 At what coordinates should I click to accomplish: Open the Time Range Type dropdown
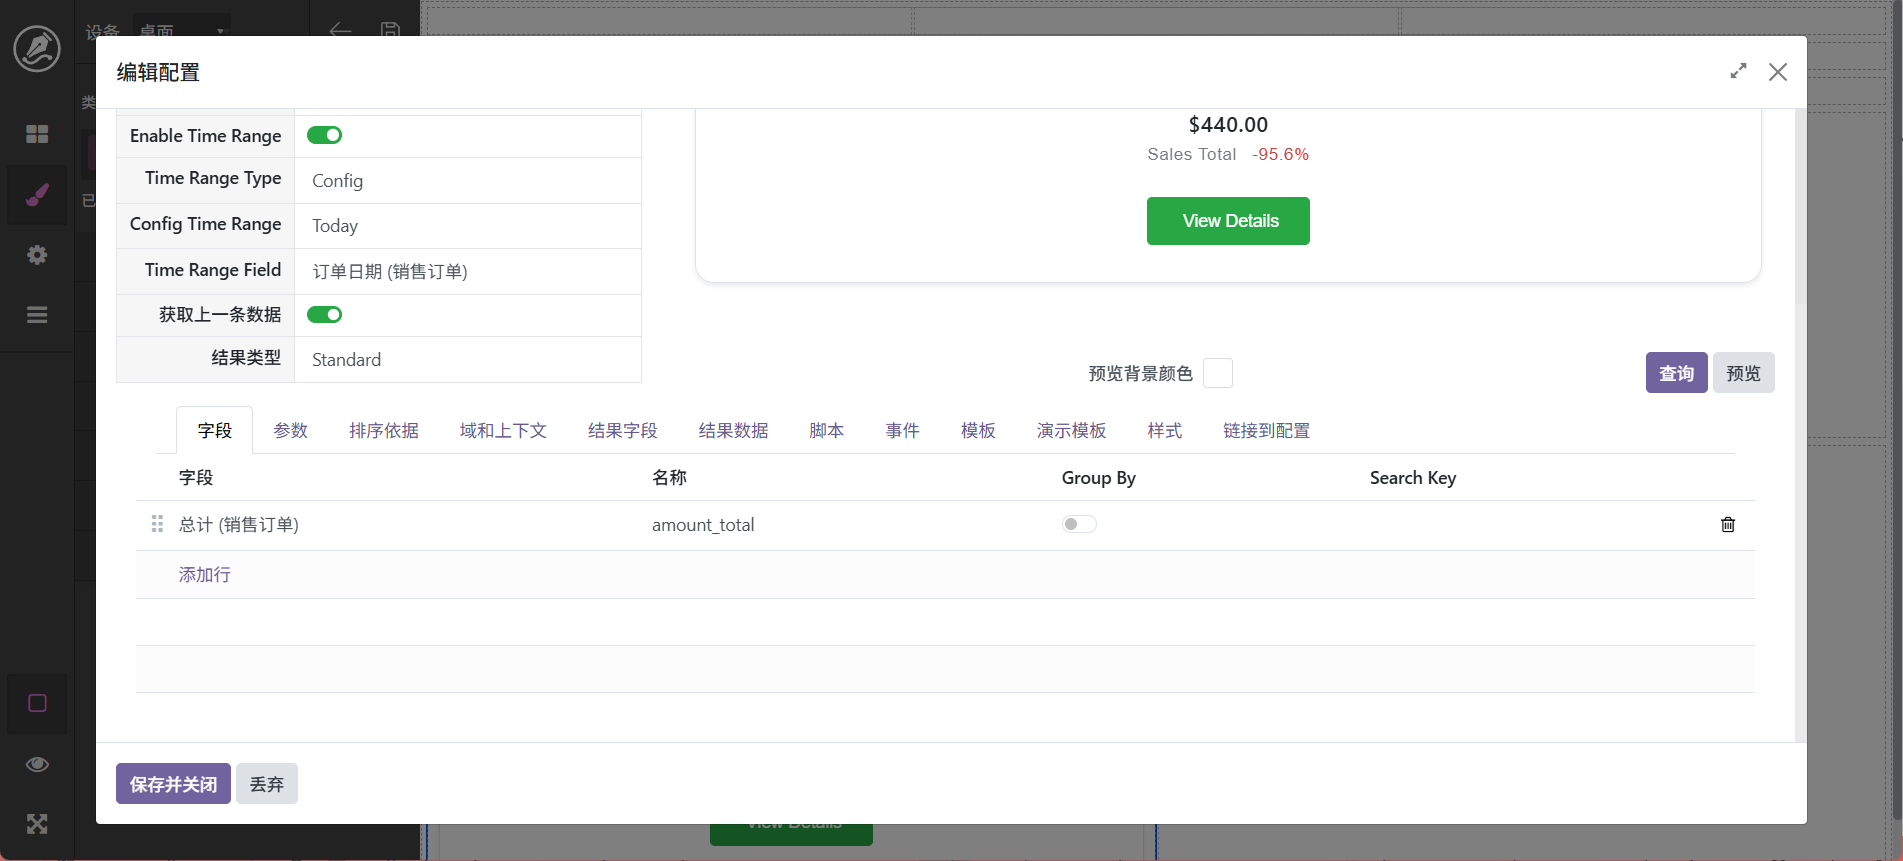pyautogui.click(x=467, y=181)
